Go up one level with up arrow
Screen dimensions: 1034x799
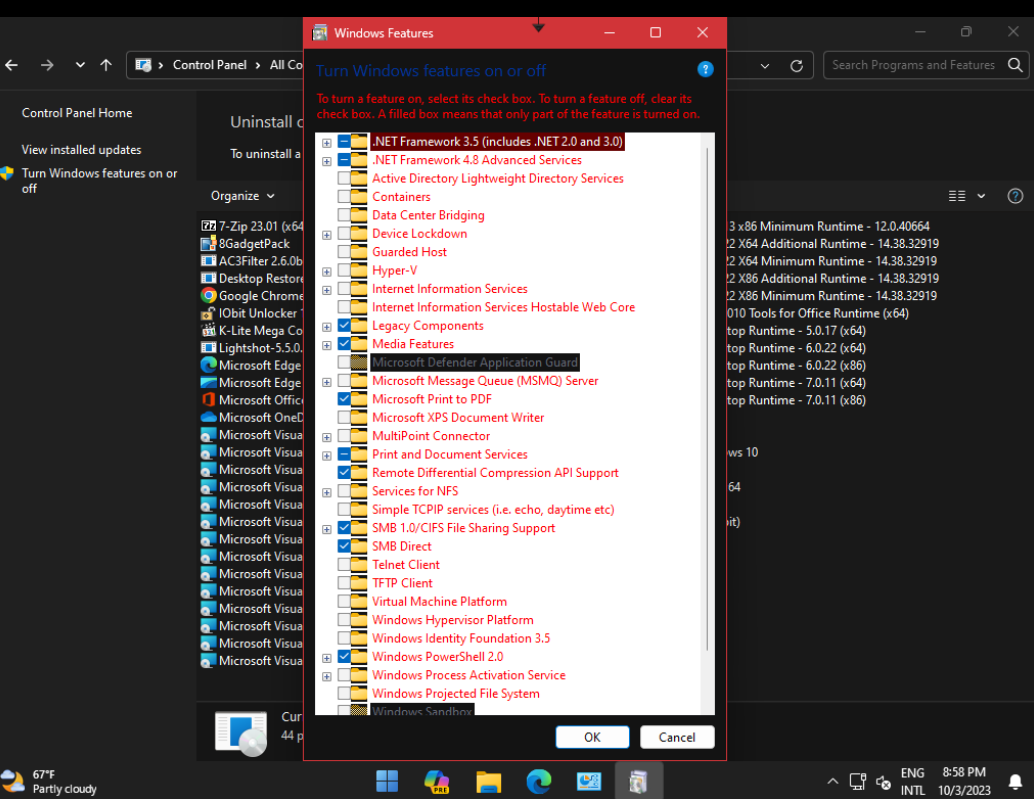[106, 65]
